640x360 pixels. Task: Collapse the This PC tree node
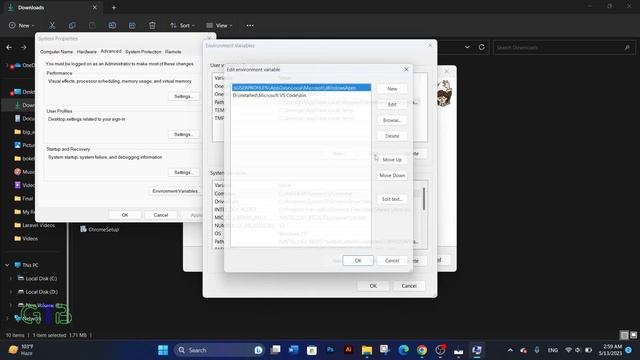pyautogui.click(x=7, y=265)
